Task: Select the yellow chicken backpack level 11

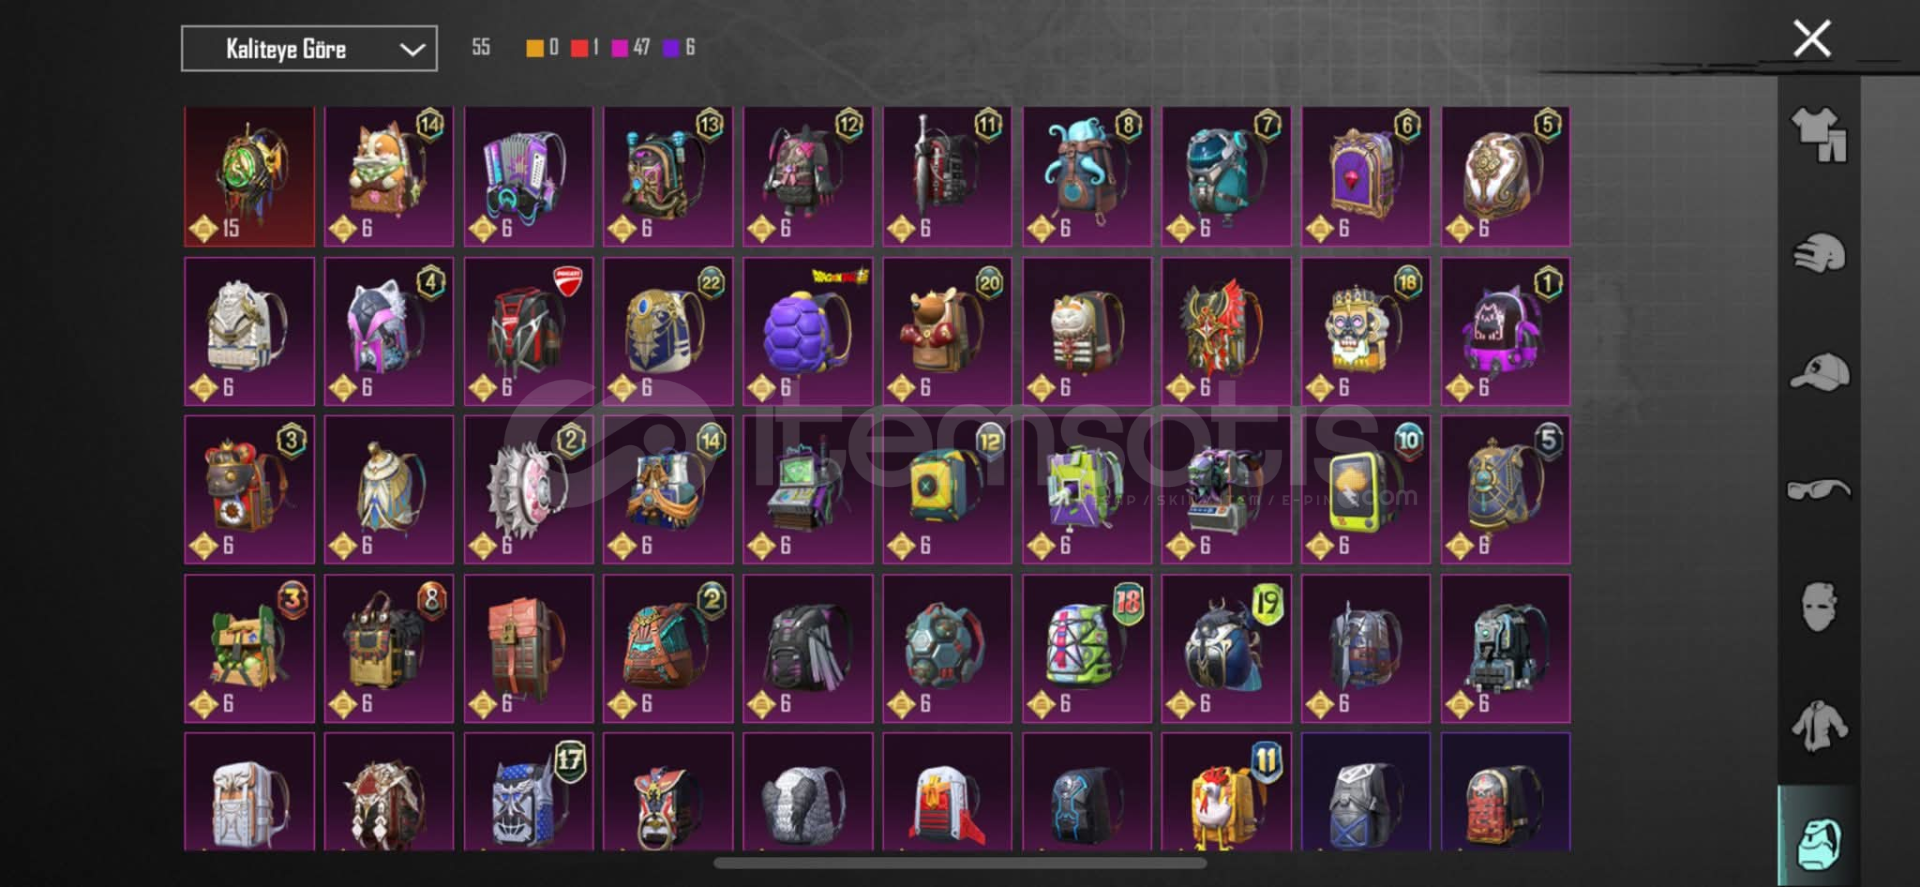Action: [1226, 792]
